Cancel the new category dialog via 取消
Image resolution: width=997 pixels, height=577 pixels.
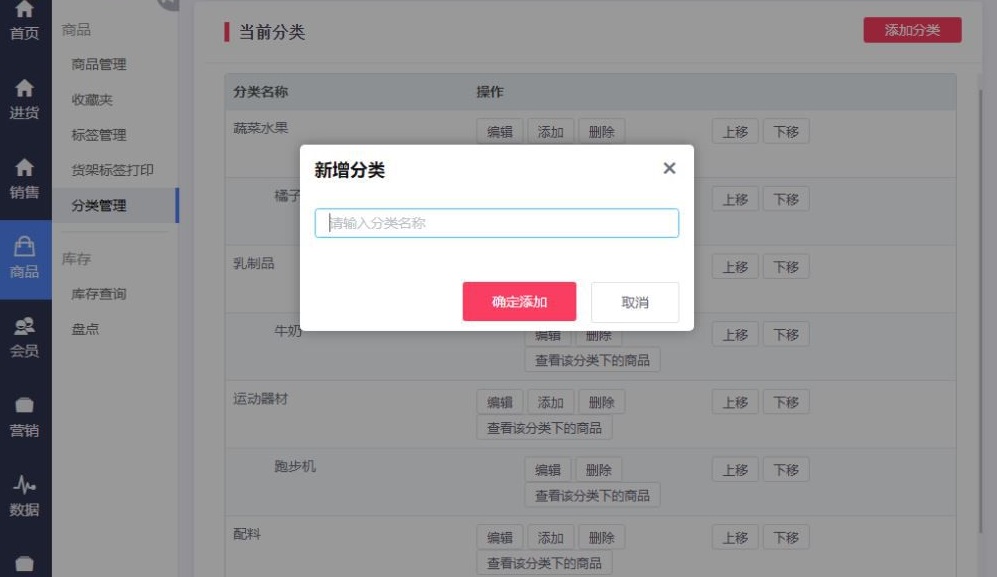[x=635, y=301]
